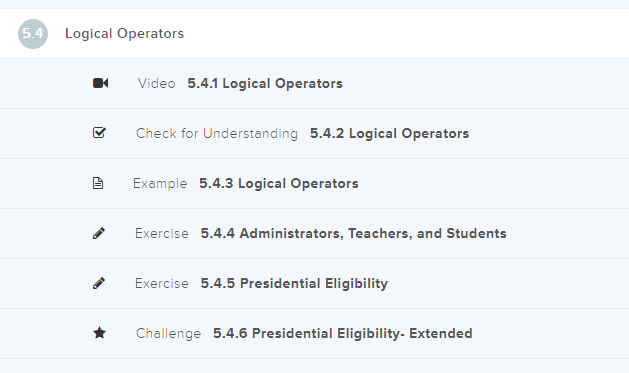Click the Example type label

click(x=160, y=184)
